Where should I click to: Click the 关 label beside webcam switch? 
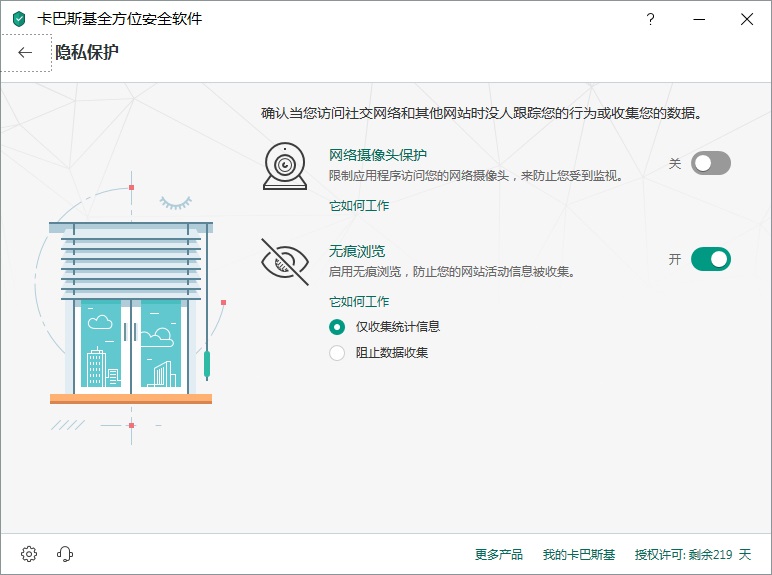pyautogui.click(x=675, y=163)
